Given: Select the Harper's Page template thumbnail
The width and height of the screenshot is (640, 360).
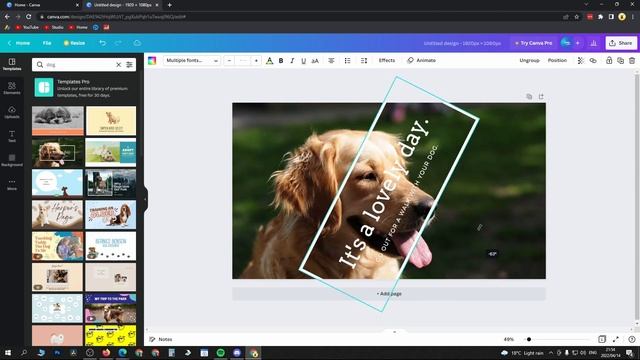Looking at the screenshot, I should tap(58, 214).
